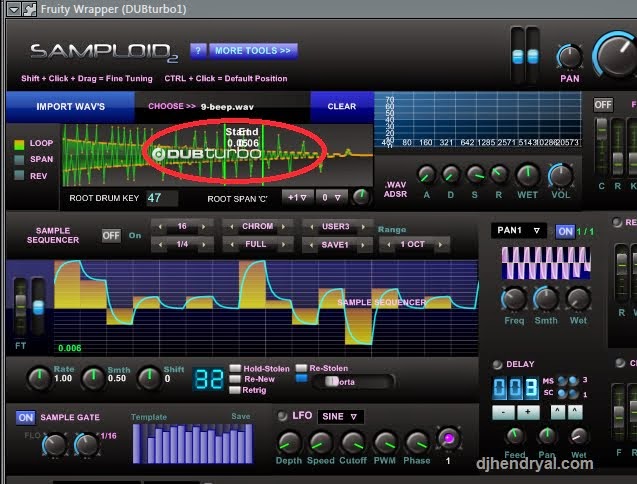Click the ADSR WET knob

pyautogui.click(x=527, y=175)
